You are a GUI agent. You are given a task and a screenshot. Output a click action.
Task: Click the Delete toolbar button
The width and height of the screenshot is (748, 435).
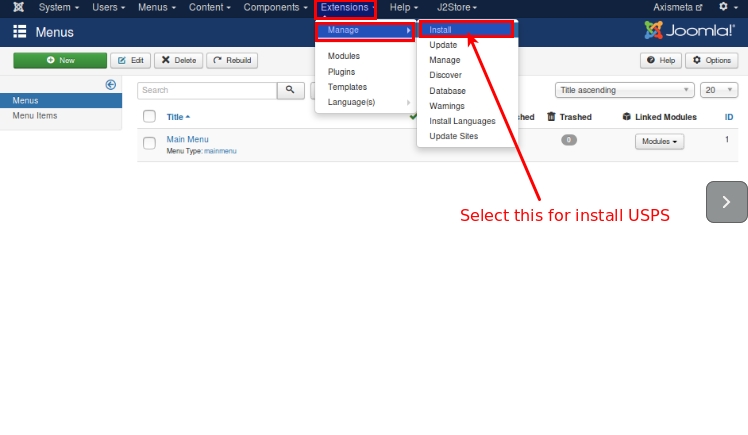pyautogui.click(x=178, y=61)
